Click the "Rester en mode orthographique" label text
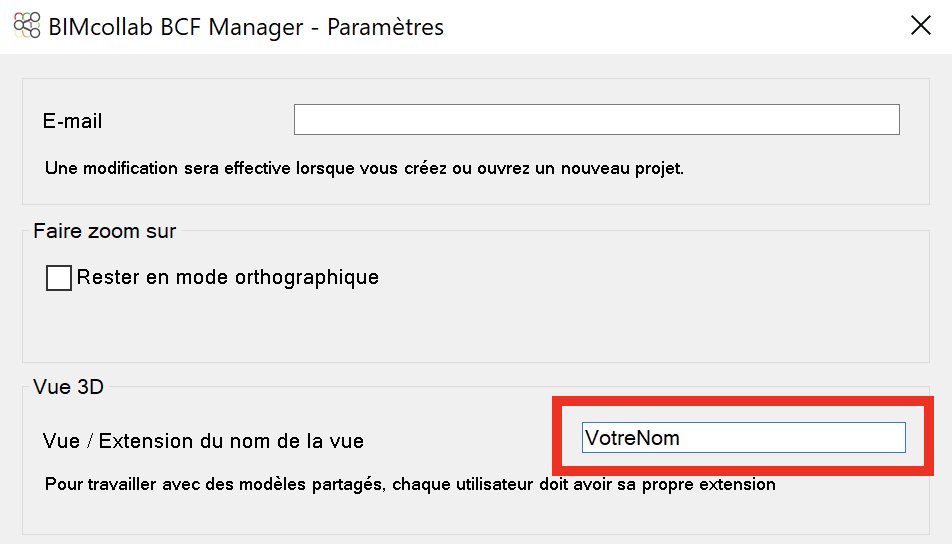This screenshot has height=544, width=952. (228, 277)
